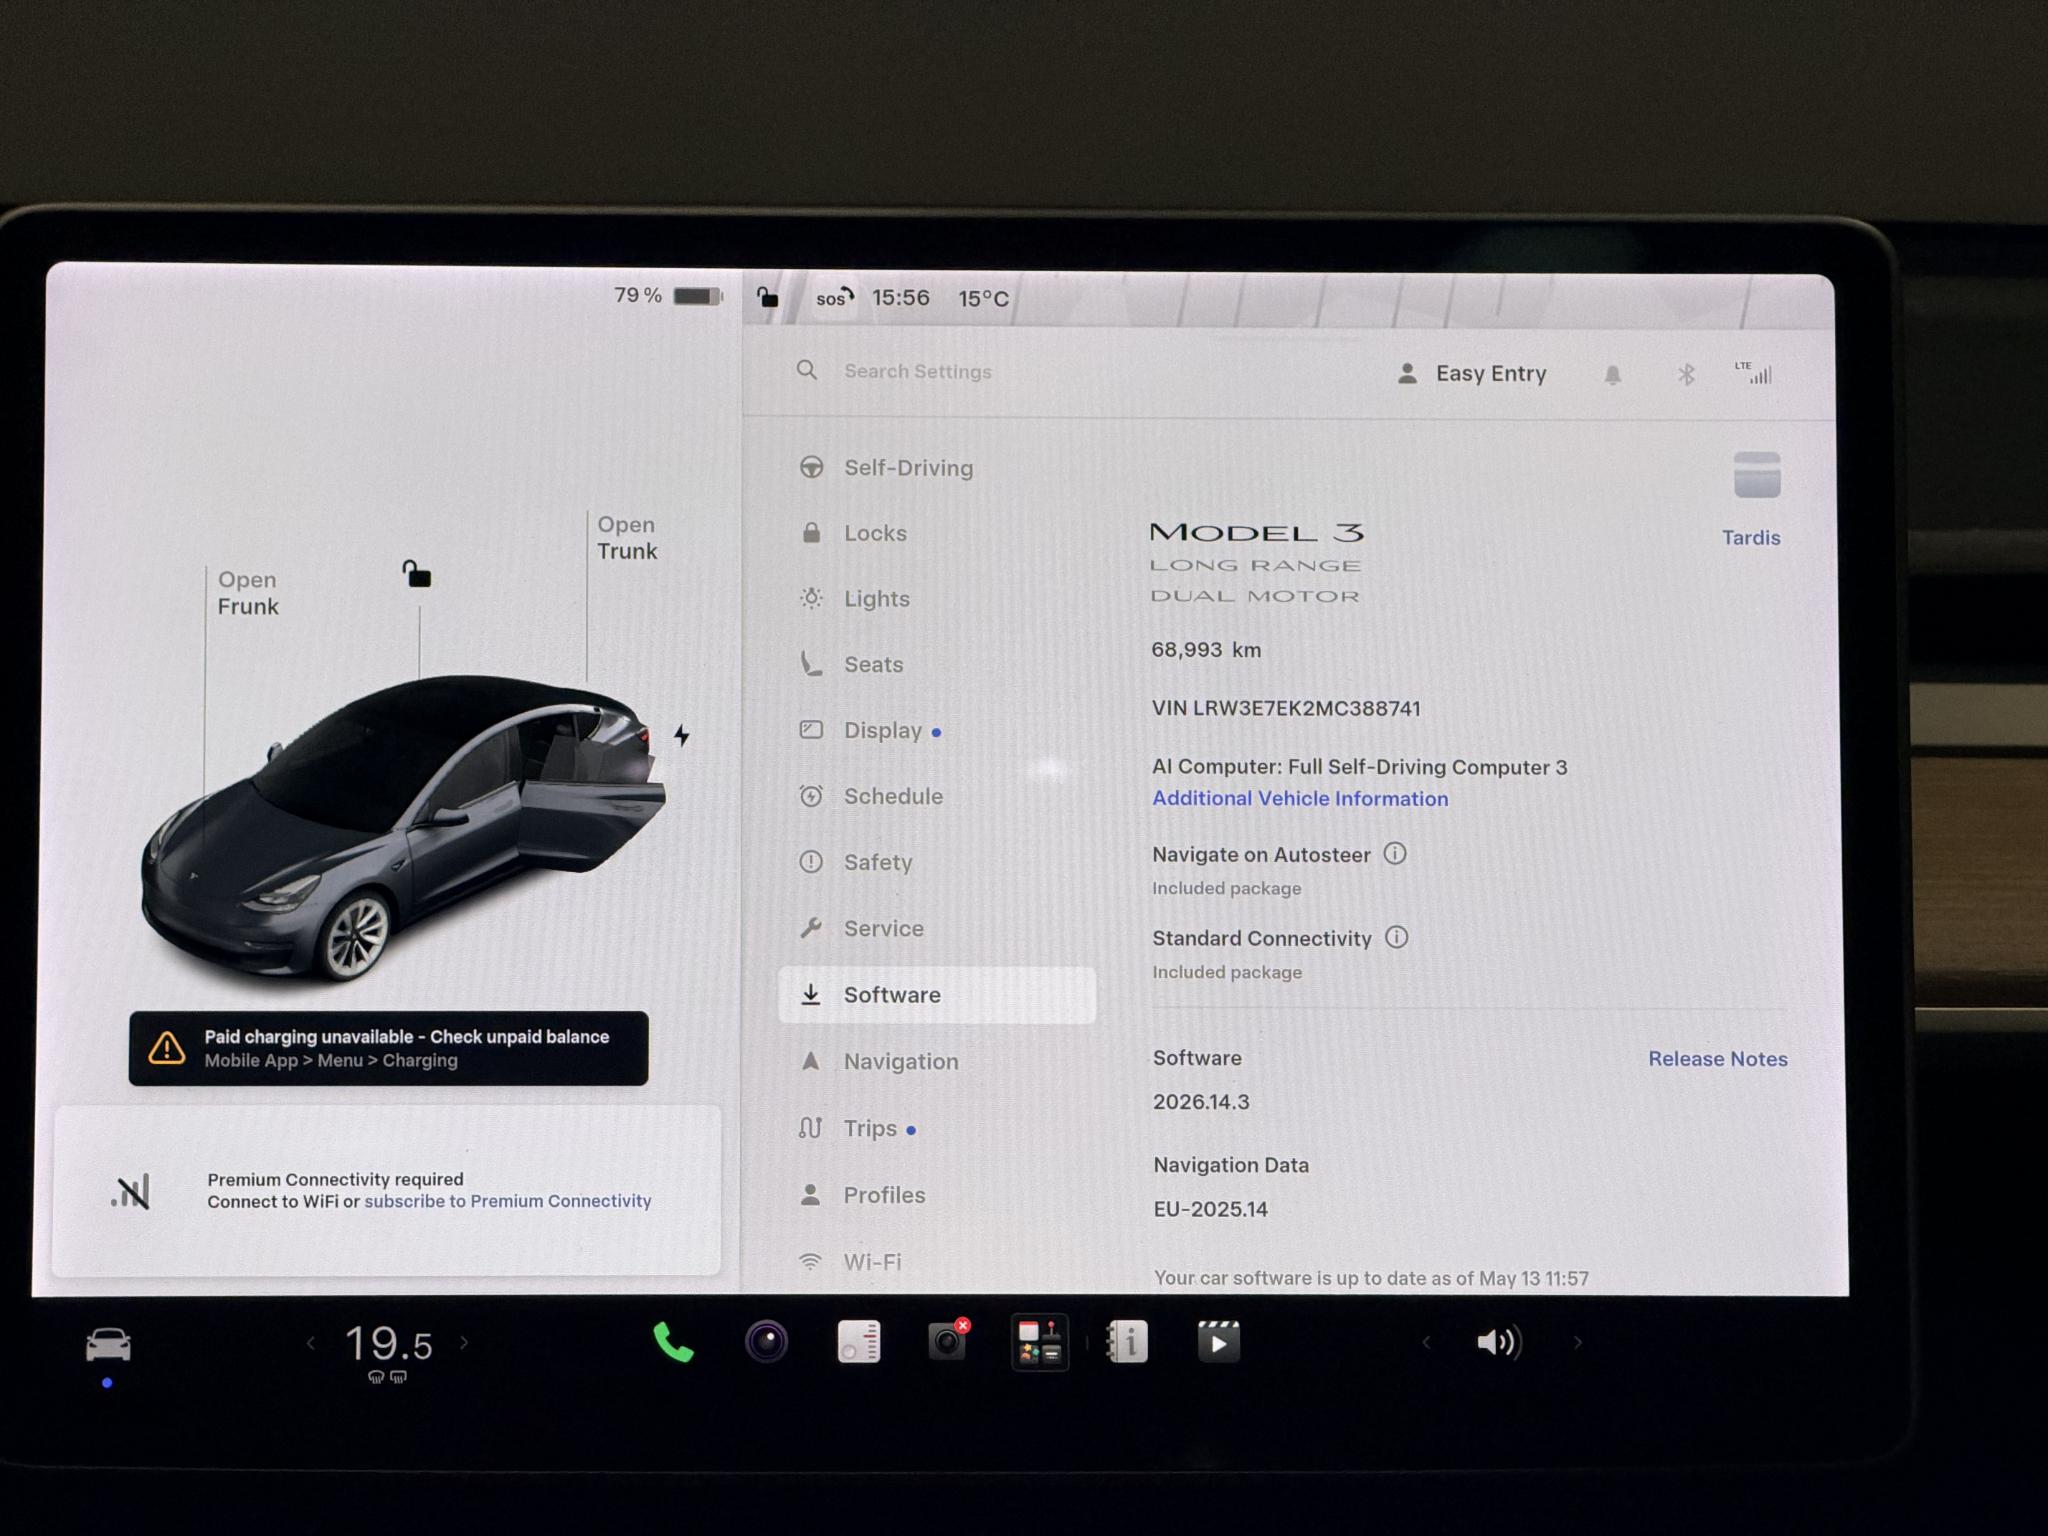The image size is (2048, 1536).
Task: Select the Software menu item
Action: coord(937,995)
